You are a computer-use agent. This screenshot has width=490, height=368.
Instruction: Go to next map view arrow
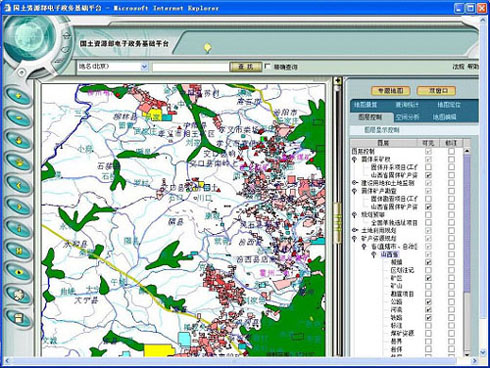click(19, 207)
